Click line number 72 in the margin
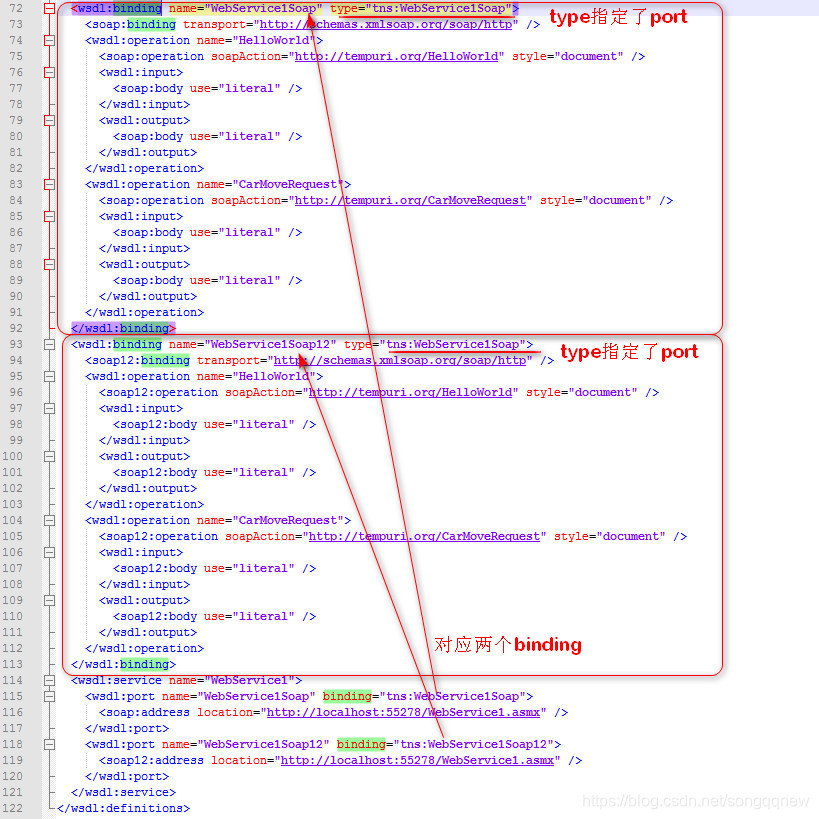Image resolution: width=819 pixels, height=819 pixels. point(16,8)
